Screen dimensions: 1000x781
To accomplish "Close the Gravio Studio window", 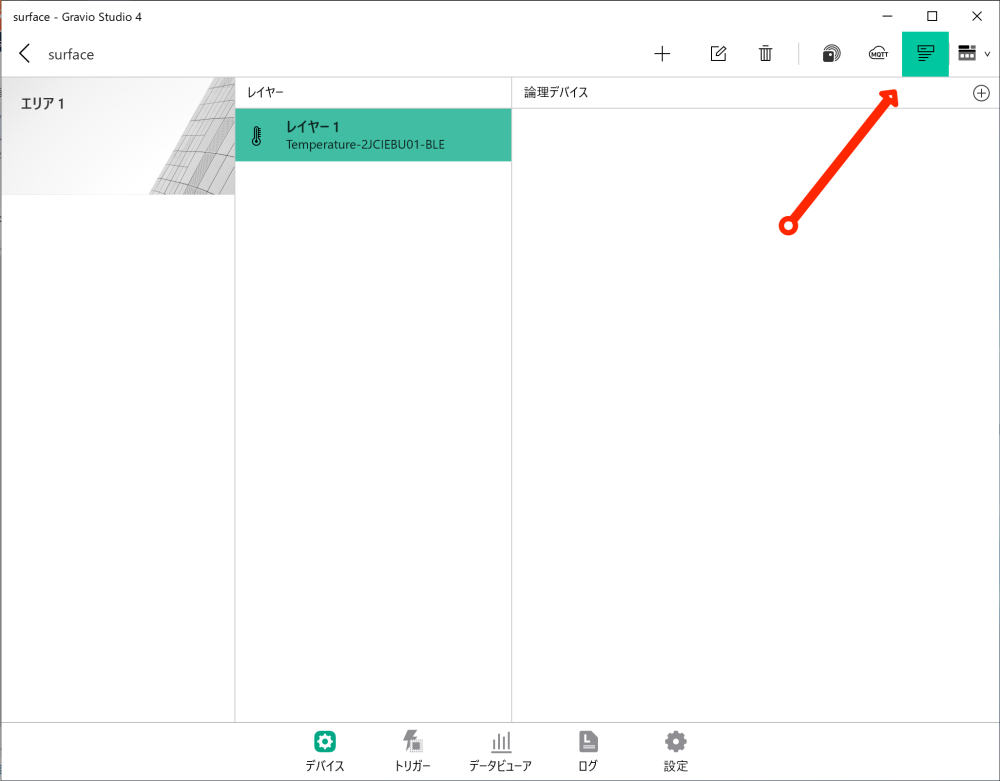I will (x=977, y=16).
